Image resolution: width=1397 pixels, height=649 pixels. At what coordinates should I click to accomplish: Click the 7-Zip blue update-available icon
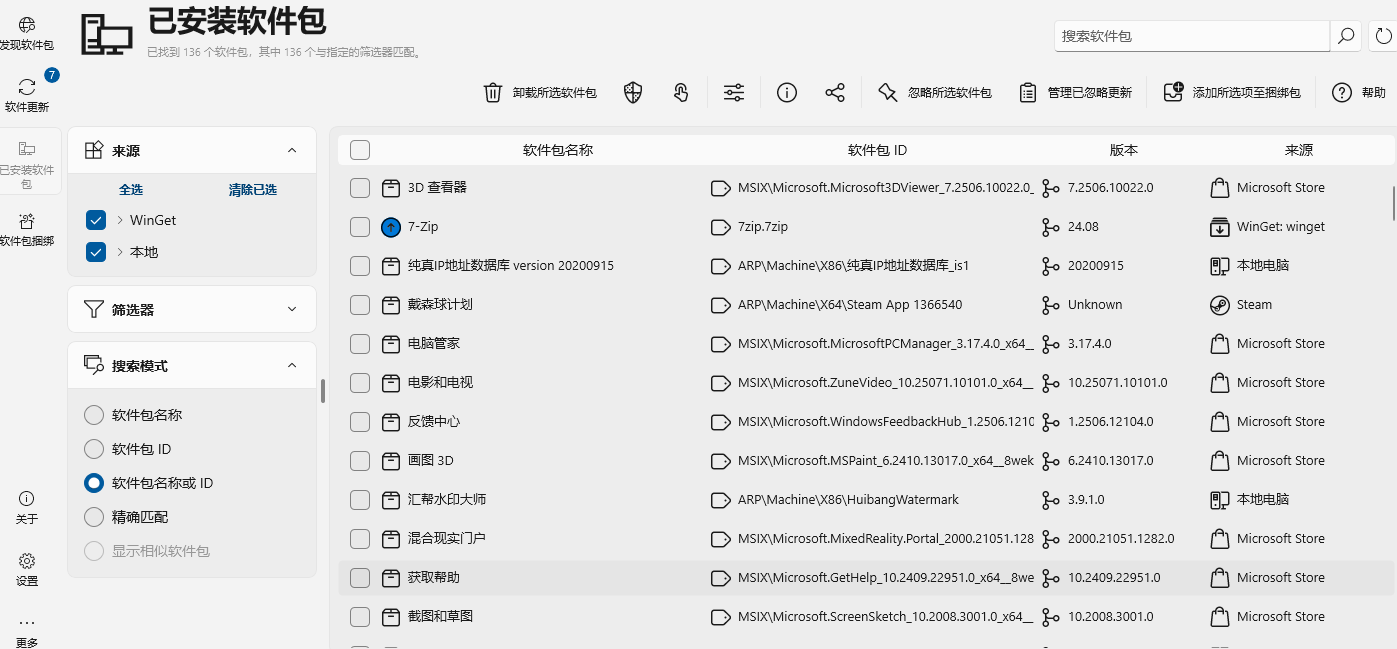[391, 227]
